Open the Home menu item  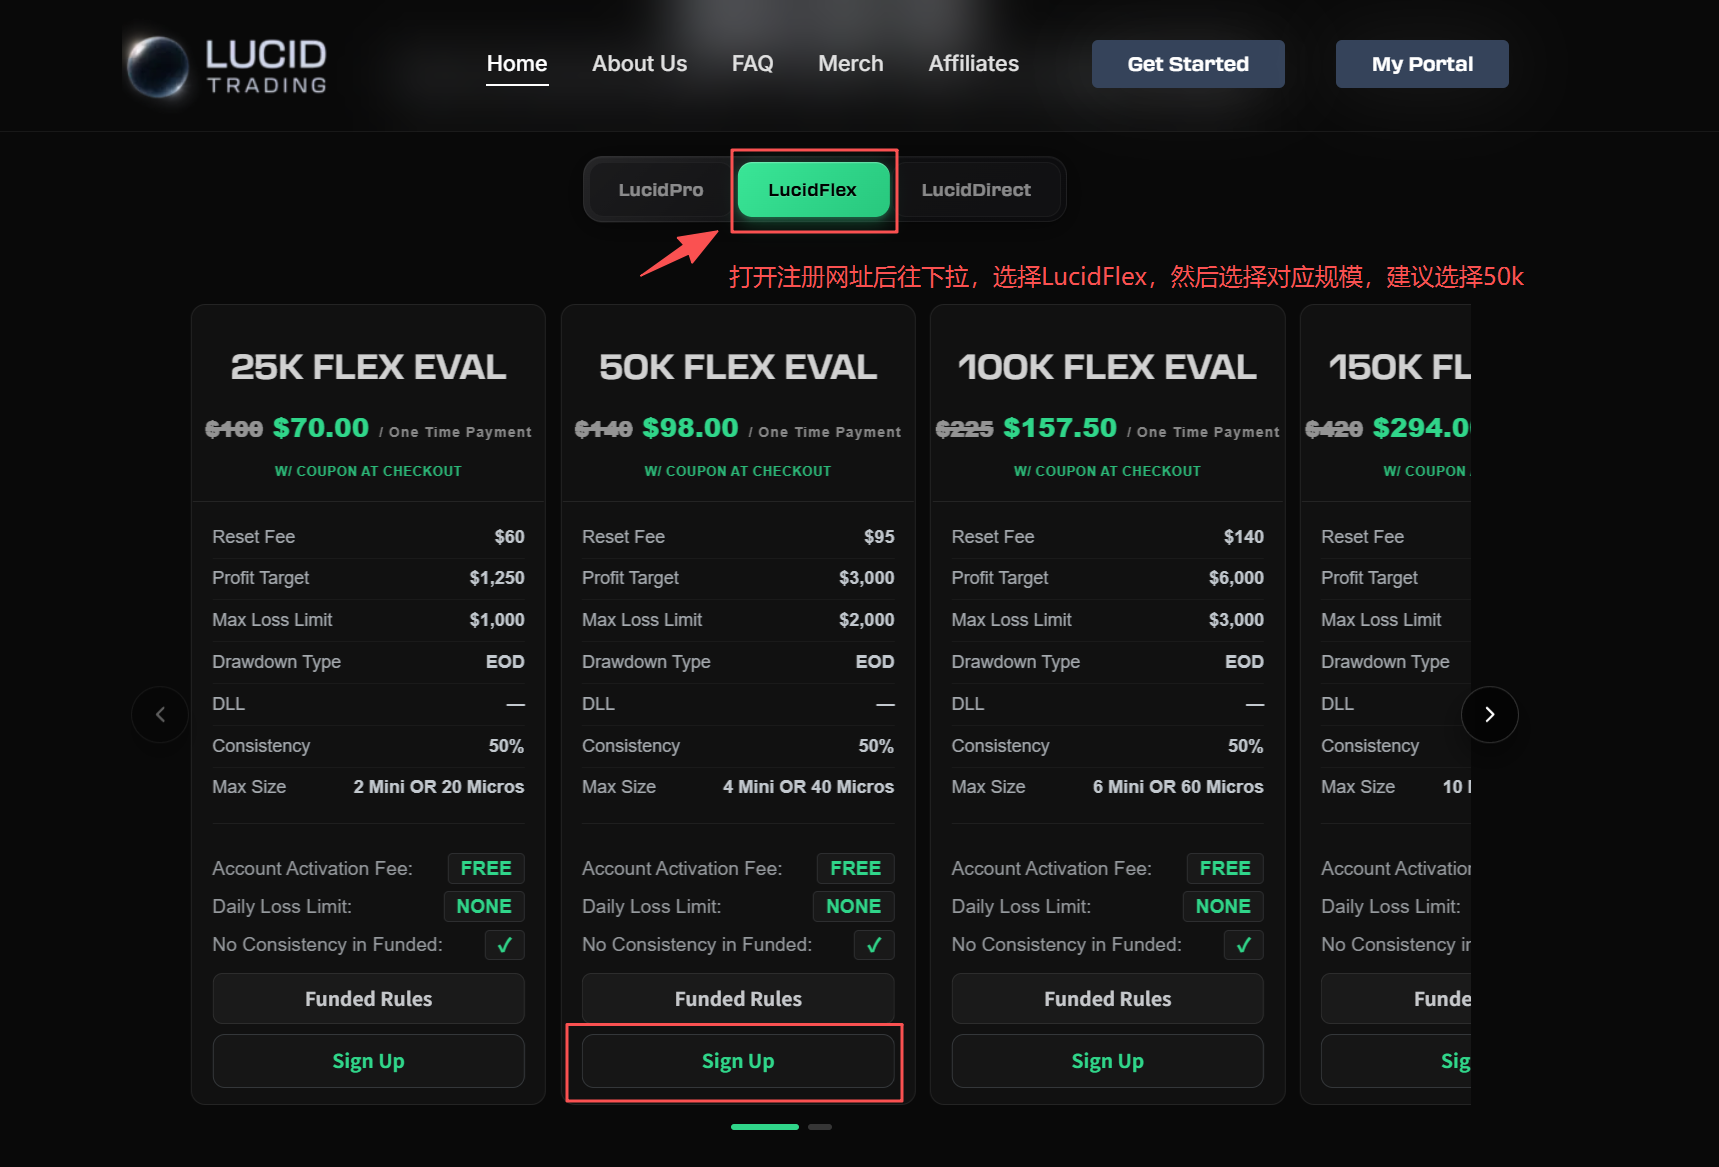pyautogui.click(x=517, y=64)
